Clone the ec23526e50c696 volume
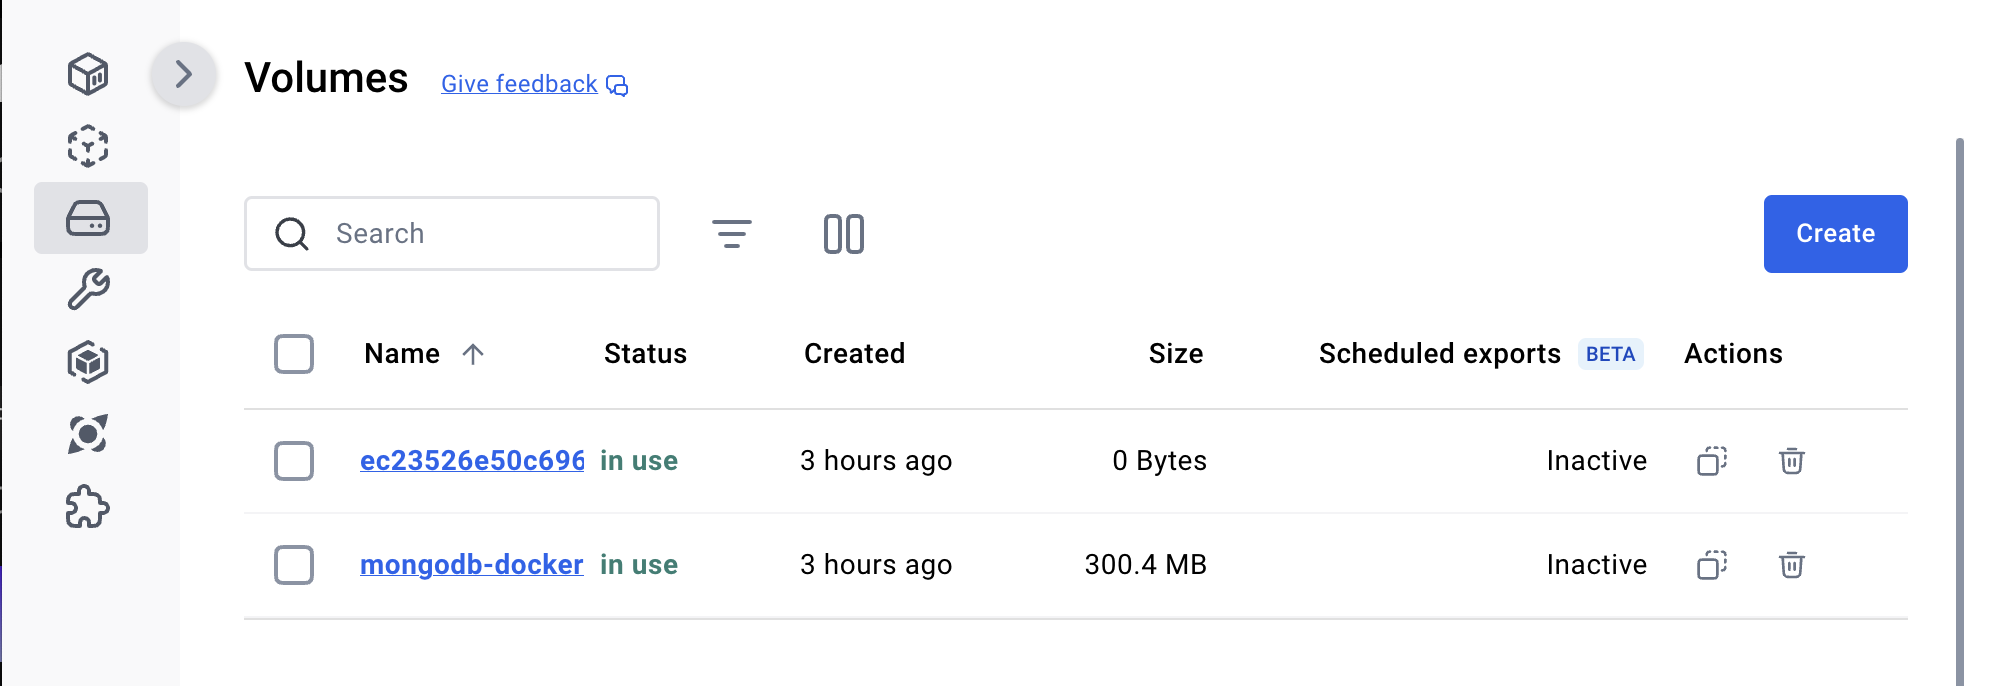The image size is (1990, 686). [1712, 461]
